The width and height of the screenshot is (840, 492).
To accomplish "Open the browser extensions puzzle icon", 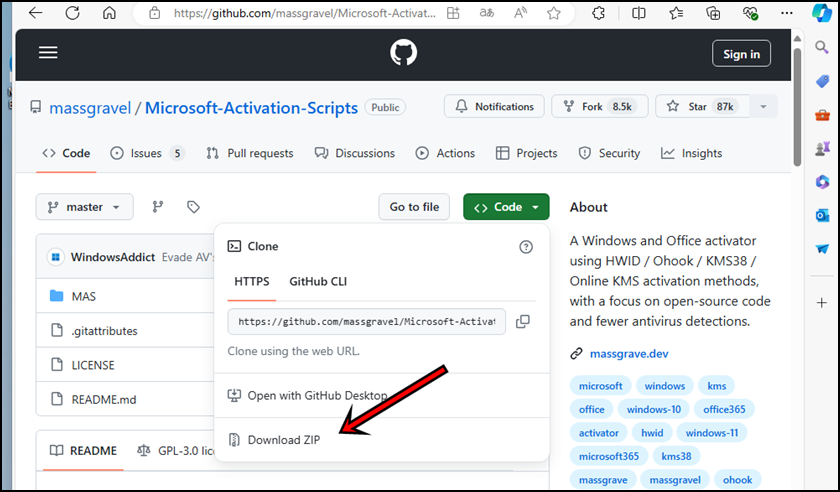I will (598, 13).
